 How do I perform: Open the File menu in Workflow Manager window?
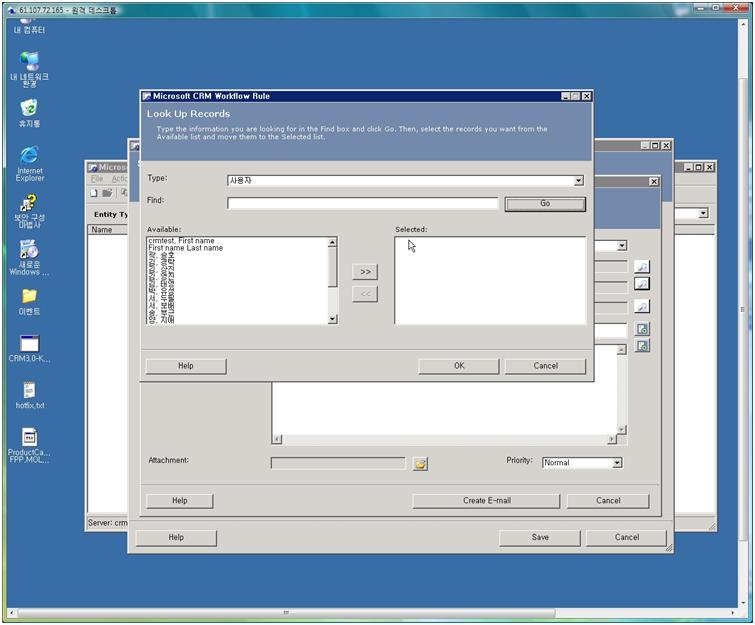97,179
